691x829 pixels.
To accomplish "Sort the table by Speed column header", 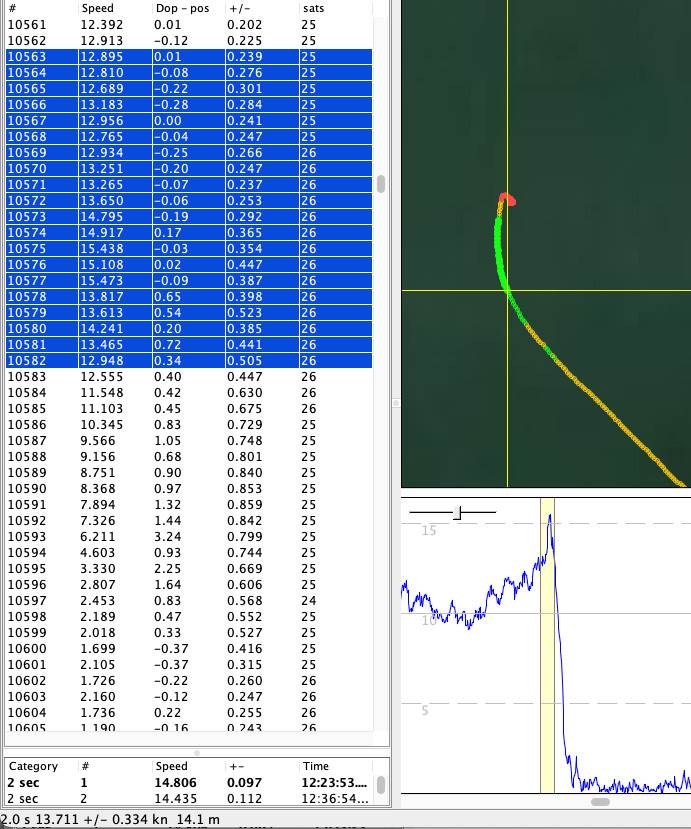I will 98,8.
